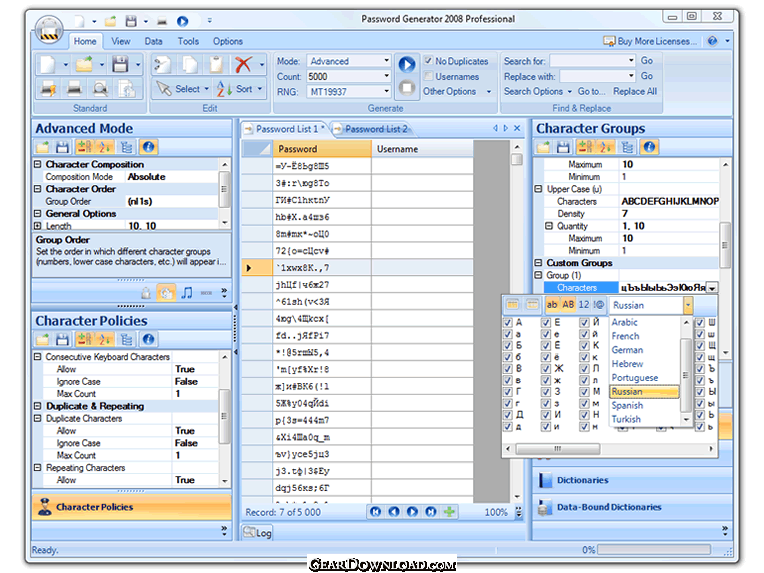Click the Help question mark icon
Image resolution: width=764 pixels, height=573 pixels.
click(x=712, y=41)
